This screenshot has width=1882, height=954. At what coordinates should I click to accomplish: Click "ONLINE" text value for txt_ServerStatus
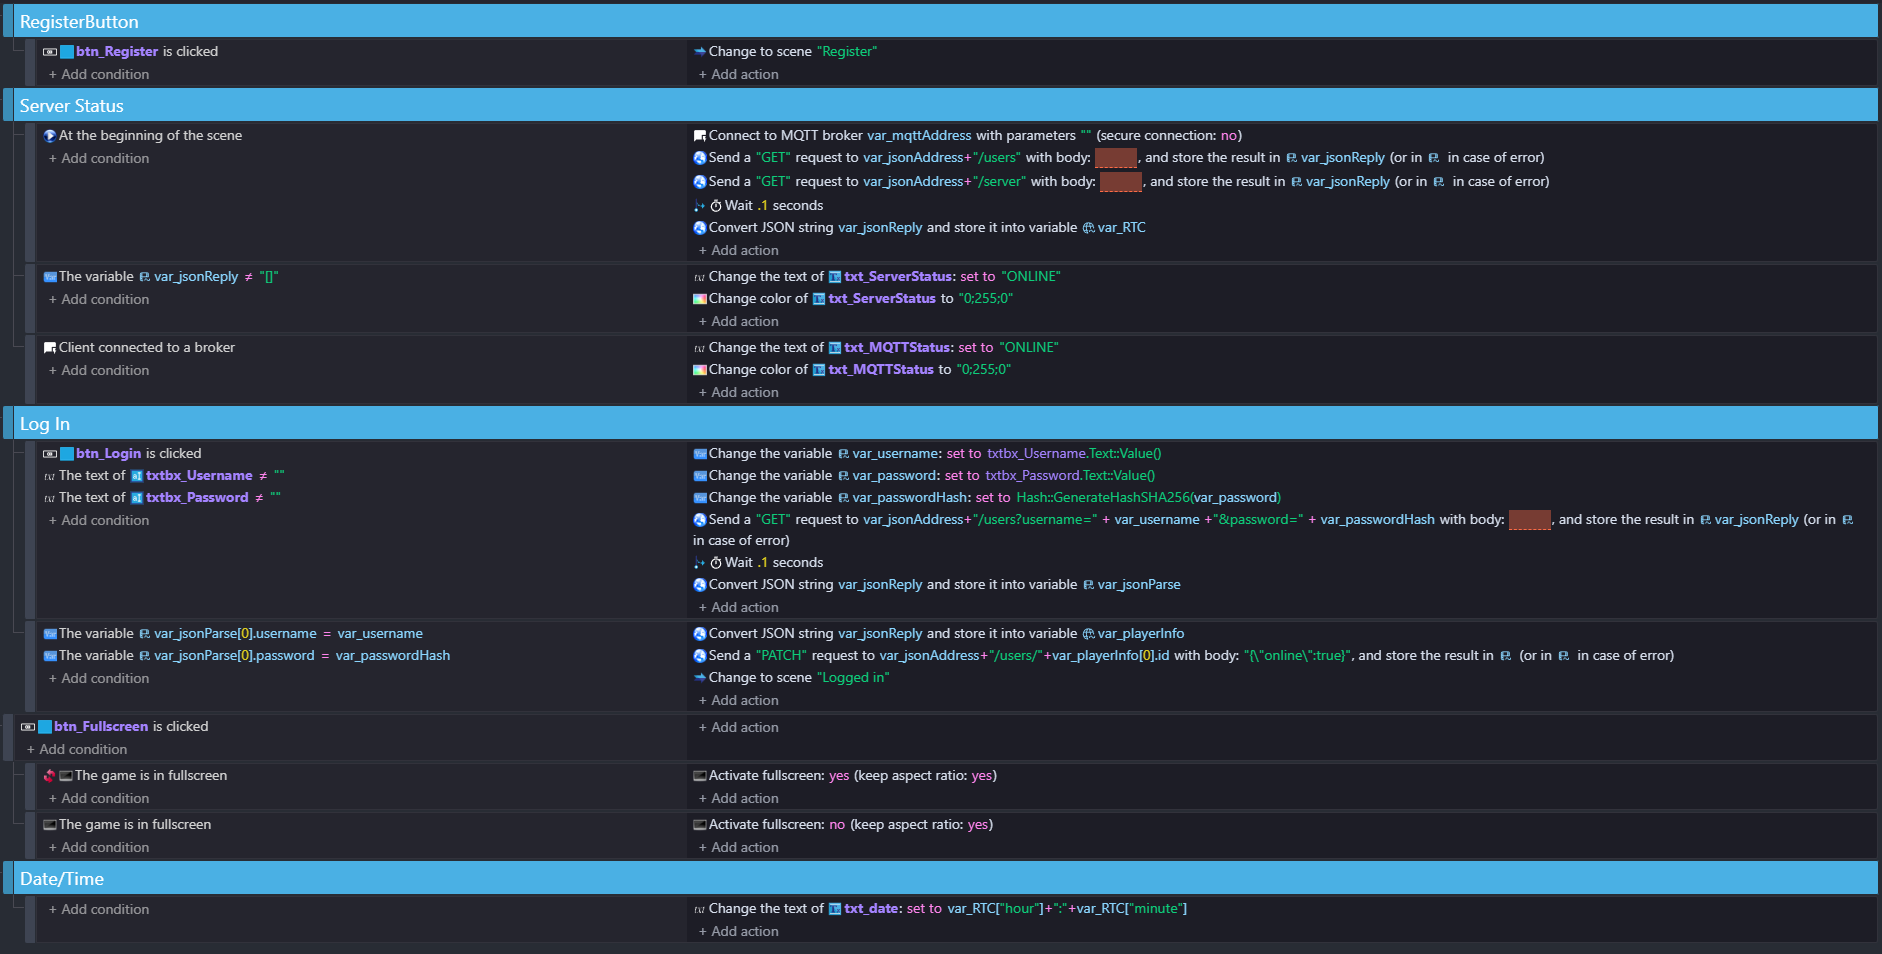coord(1031,277)
